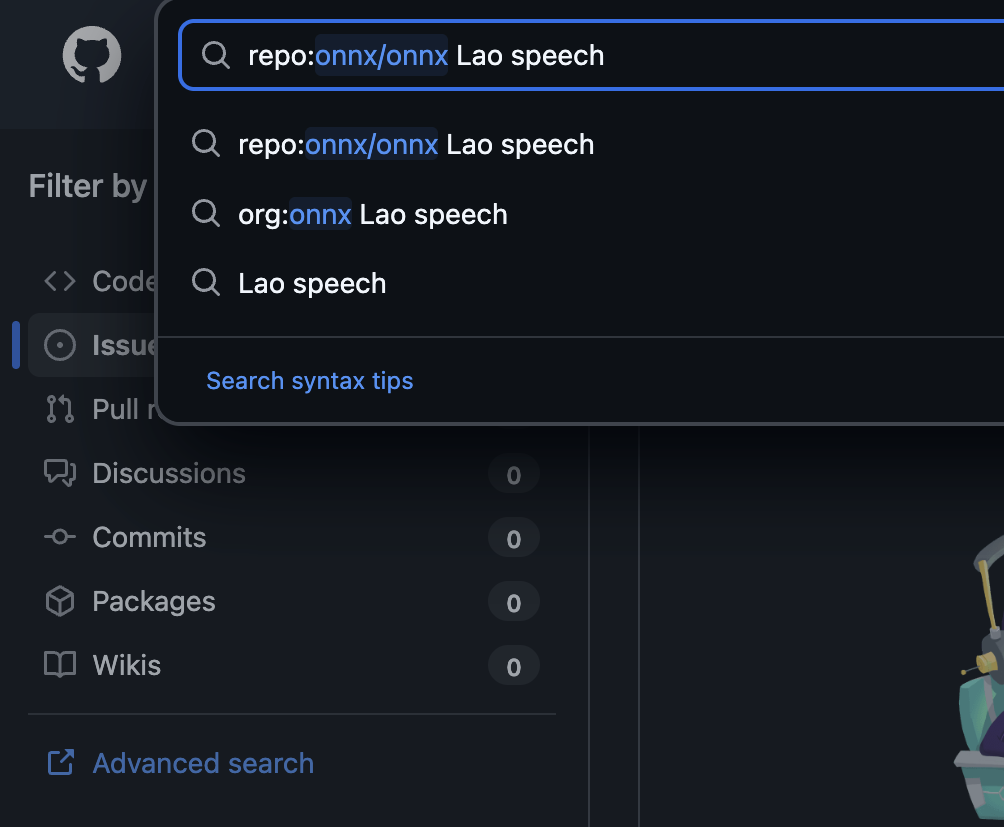Filter results by Discussions
The height and width of the screenshot is (827, 1004).
(x=169, y=473)
